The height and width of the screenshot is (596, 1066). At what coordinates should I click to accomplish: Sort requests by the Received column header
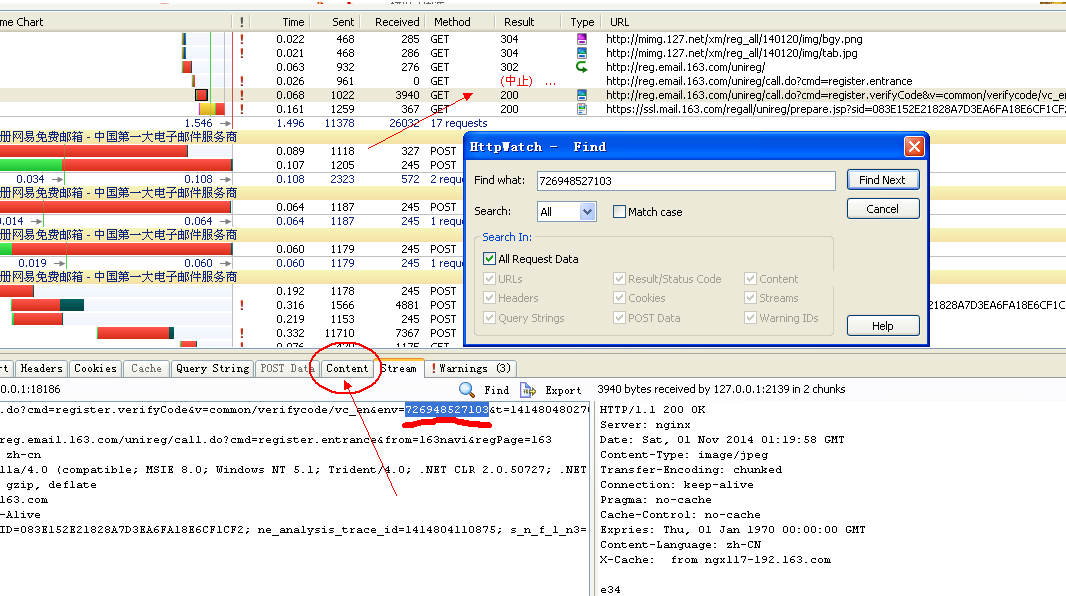tap(397, 22)
